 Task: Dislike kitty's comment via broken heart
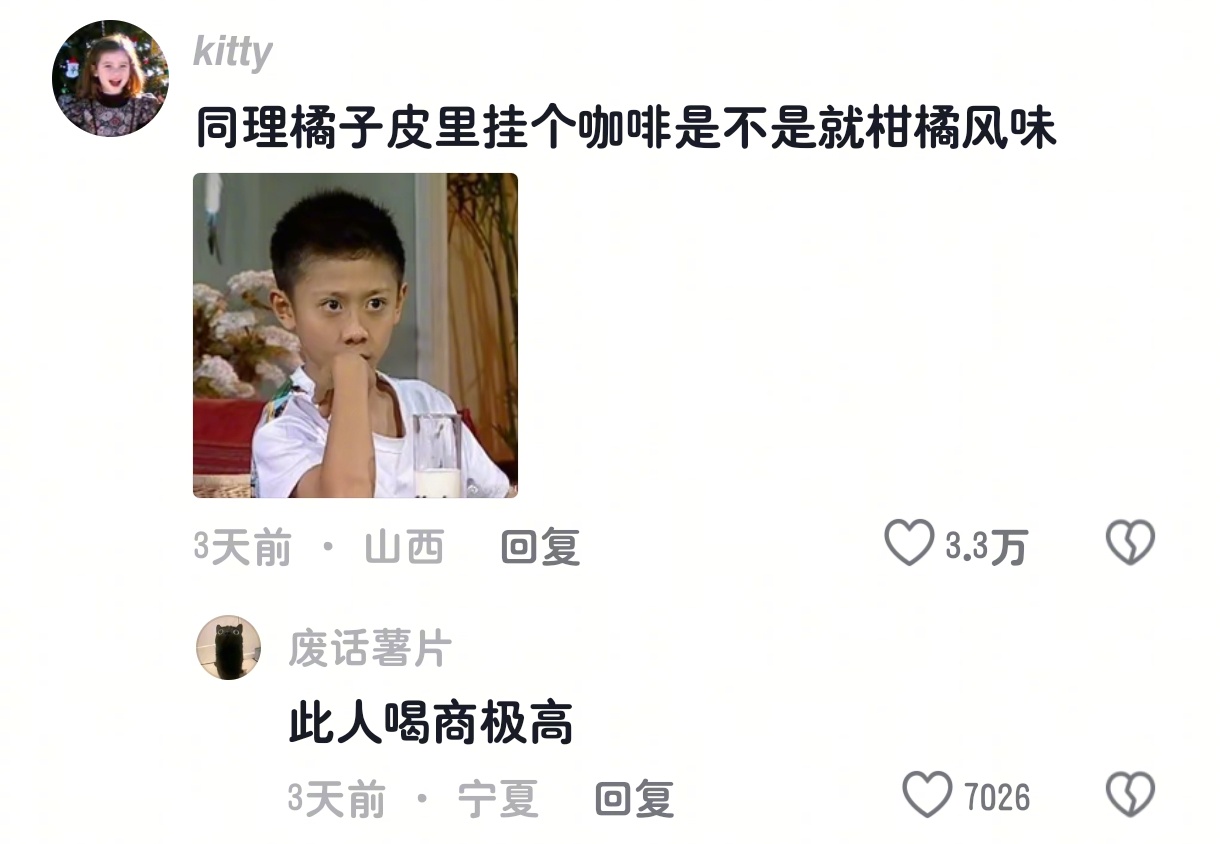pos(1130,544)
